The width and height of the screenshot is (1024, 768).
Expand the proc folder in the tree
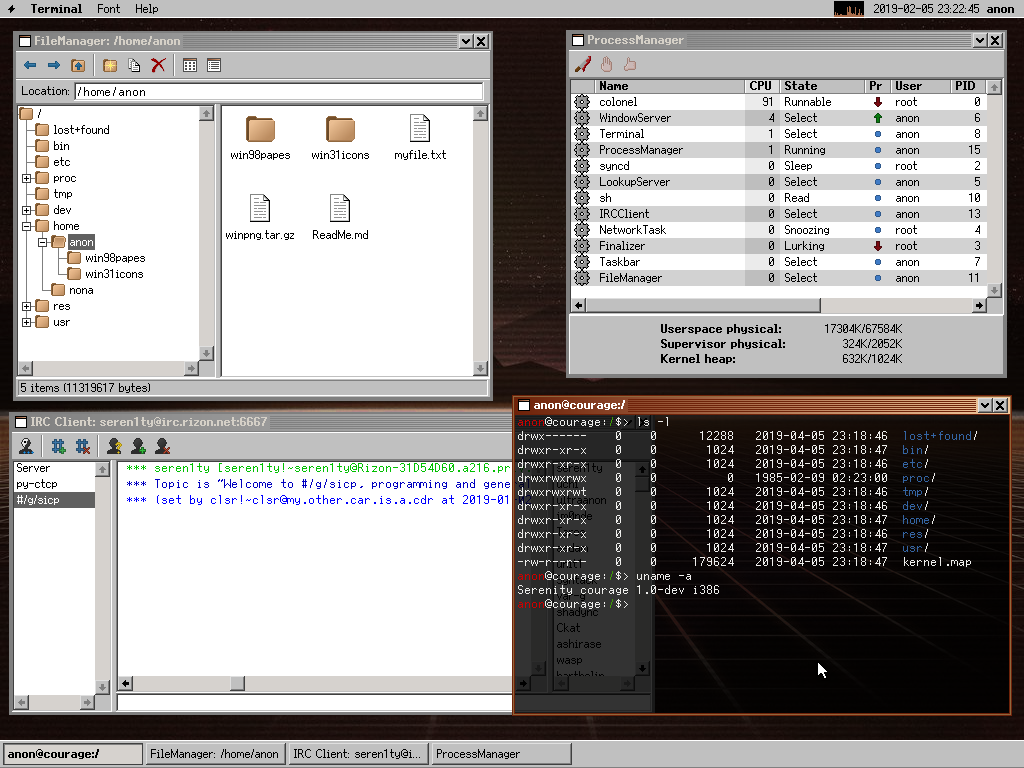27,178
